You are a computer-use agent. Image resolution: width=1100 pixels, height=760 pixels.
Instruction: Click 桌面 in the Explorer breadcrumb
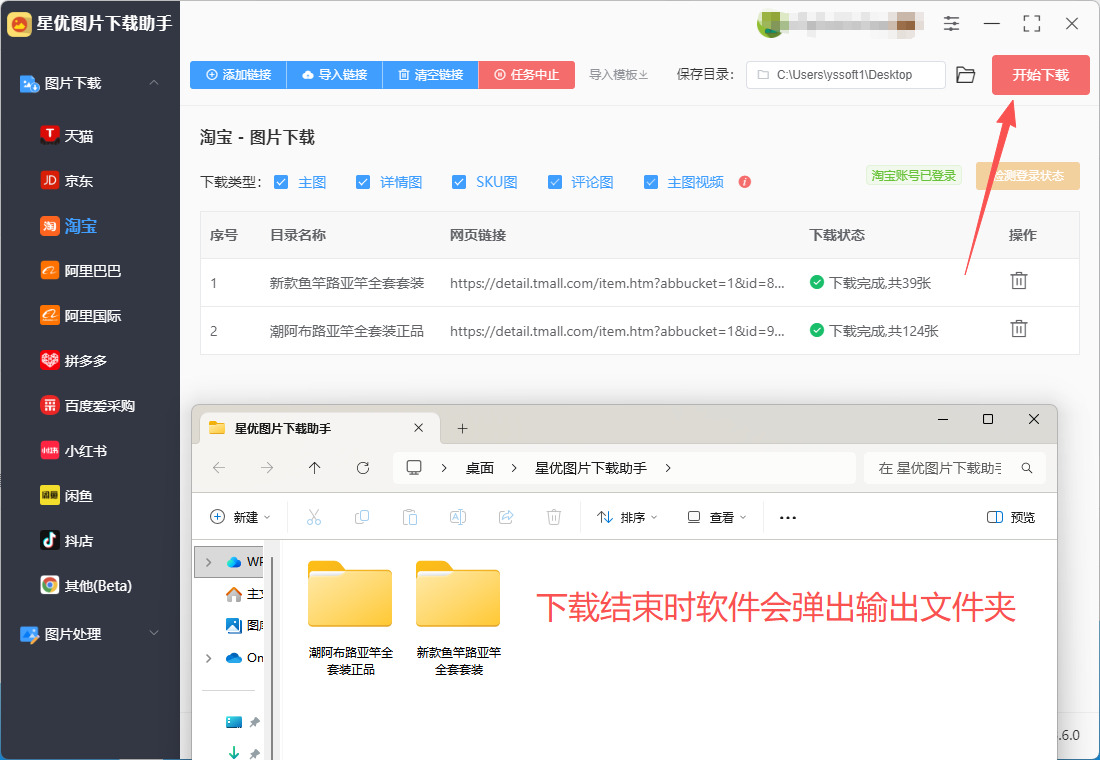tap(480, 467)
